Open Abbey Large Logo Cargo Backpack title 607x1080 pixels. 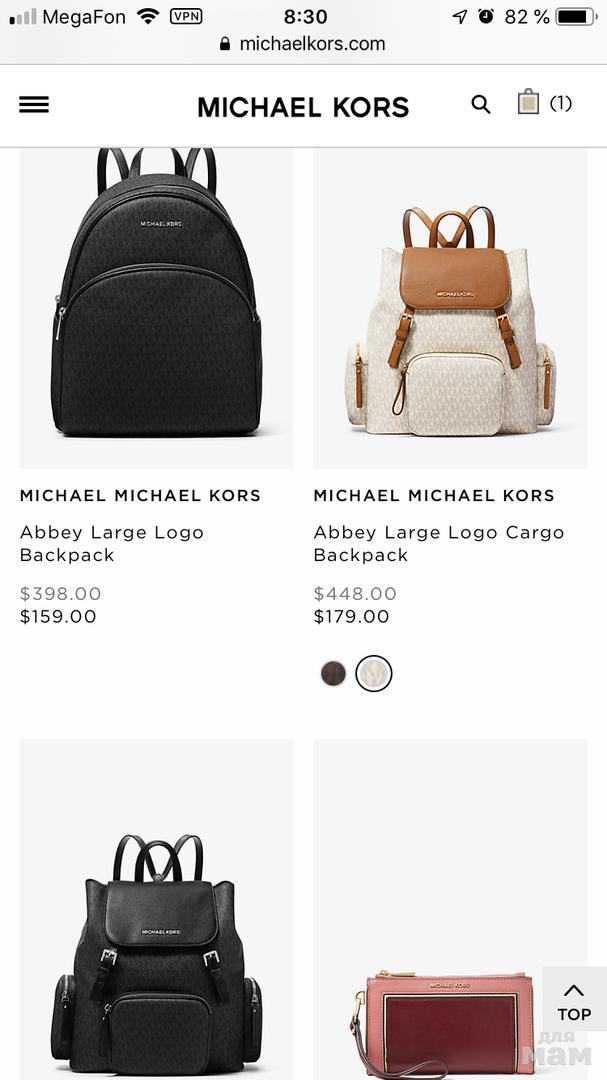tap(439, 543)
